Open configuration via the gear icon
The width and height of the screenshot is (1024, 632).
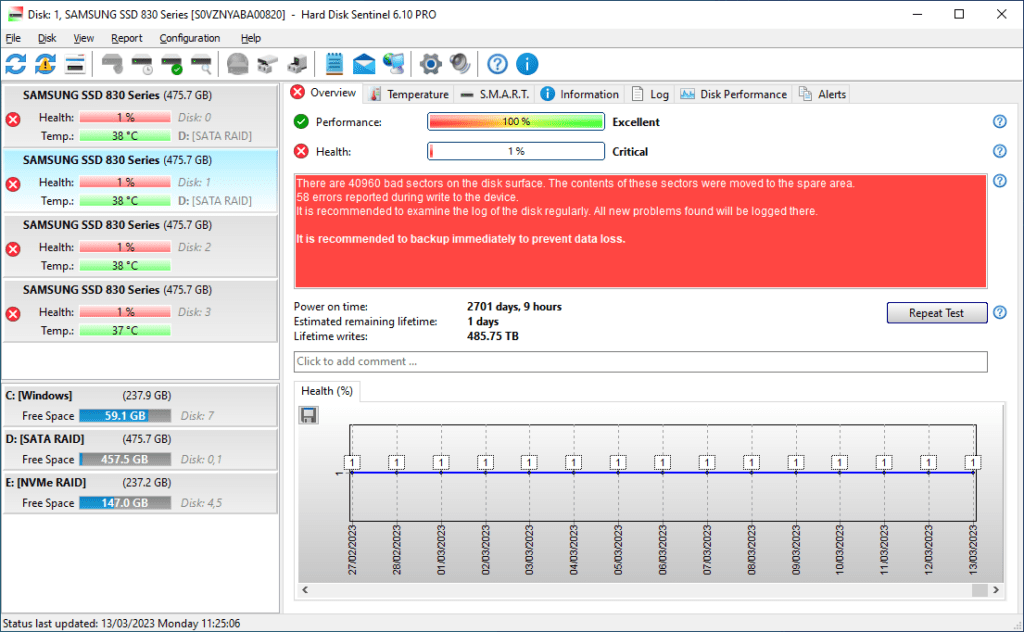tap(430, 65)
